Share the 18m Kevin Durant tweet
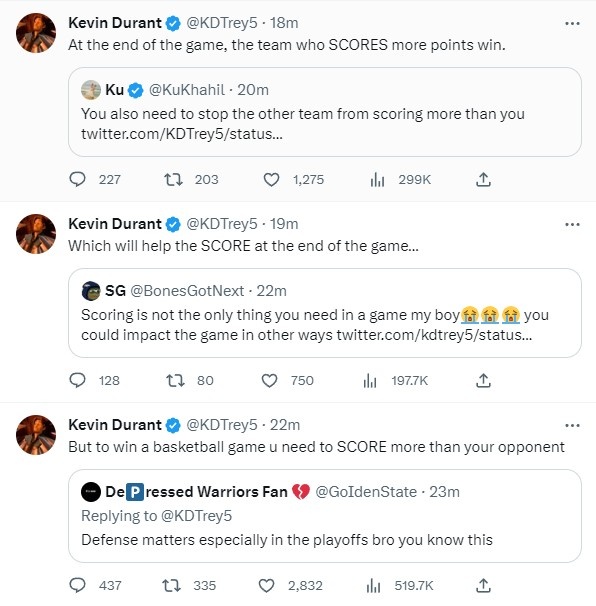Image resolution: width=596 pixels, height=606 pixels. click(483, 180)
